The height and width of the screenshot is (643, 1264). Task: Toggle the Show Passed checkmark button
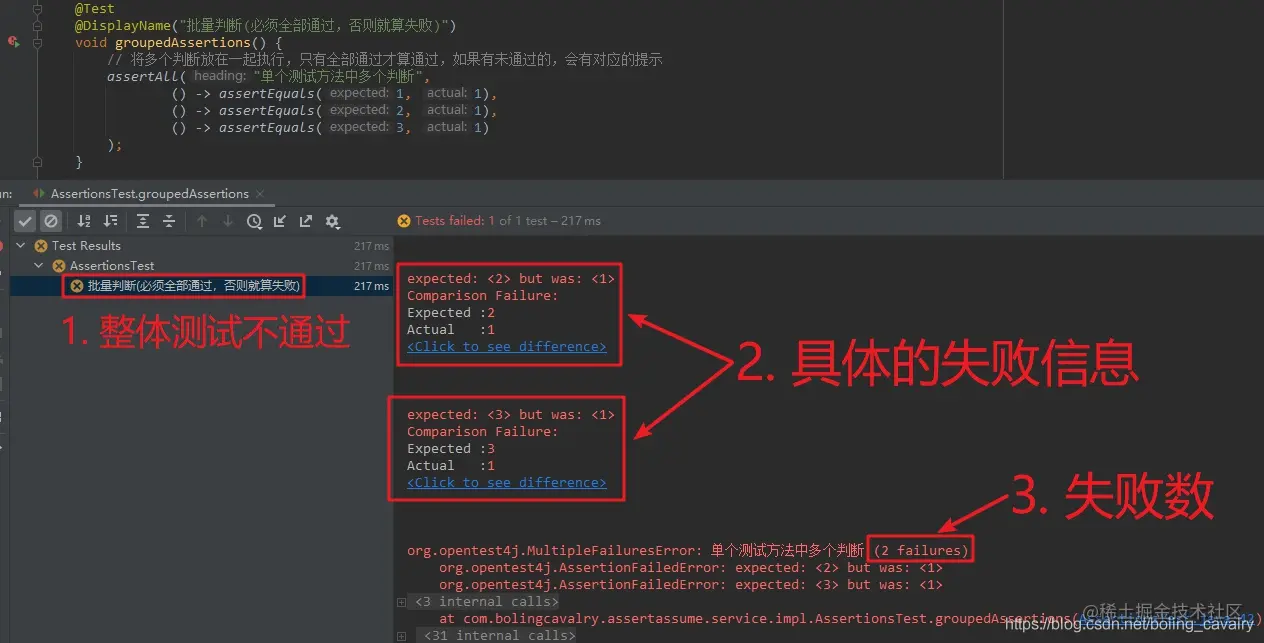(x=26, y=221)
